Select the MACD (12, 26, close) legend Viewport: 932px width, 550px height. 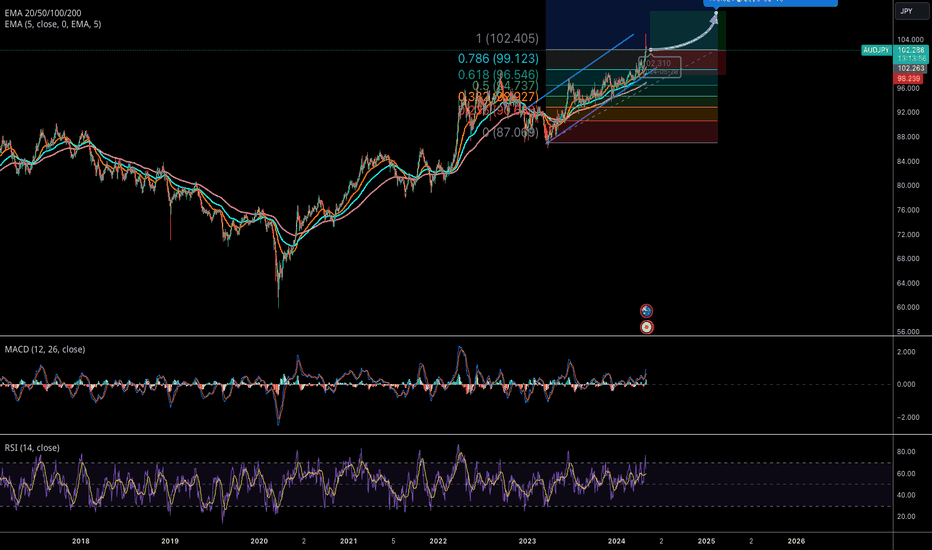[x=45, y=350]
